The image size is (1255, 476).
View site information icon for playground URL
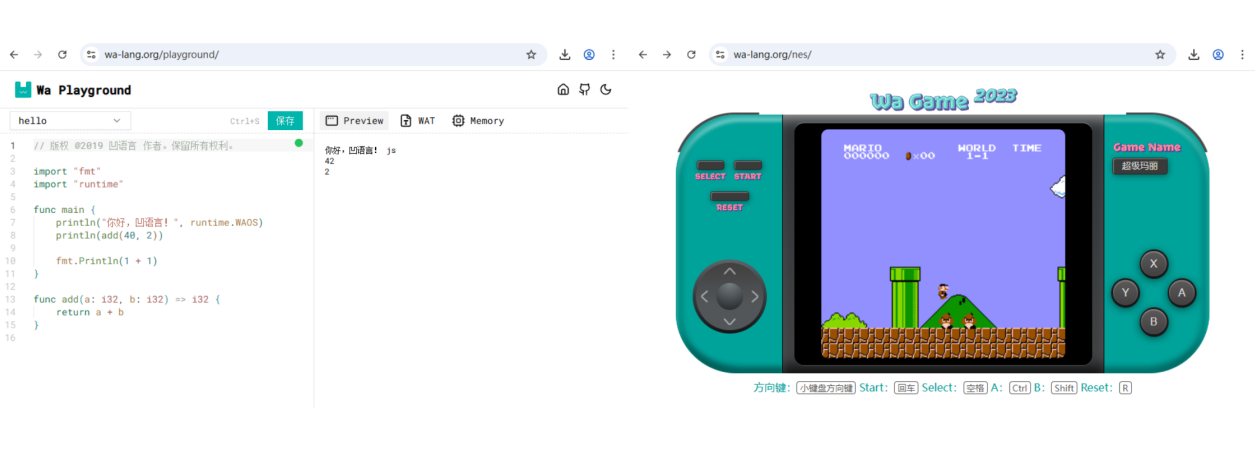[91, 55]
